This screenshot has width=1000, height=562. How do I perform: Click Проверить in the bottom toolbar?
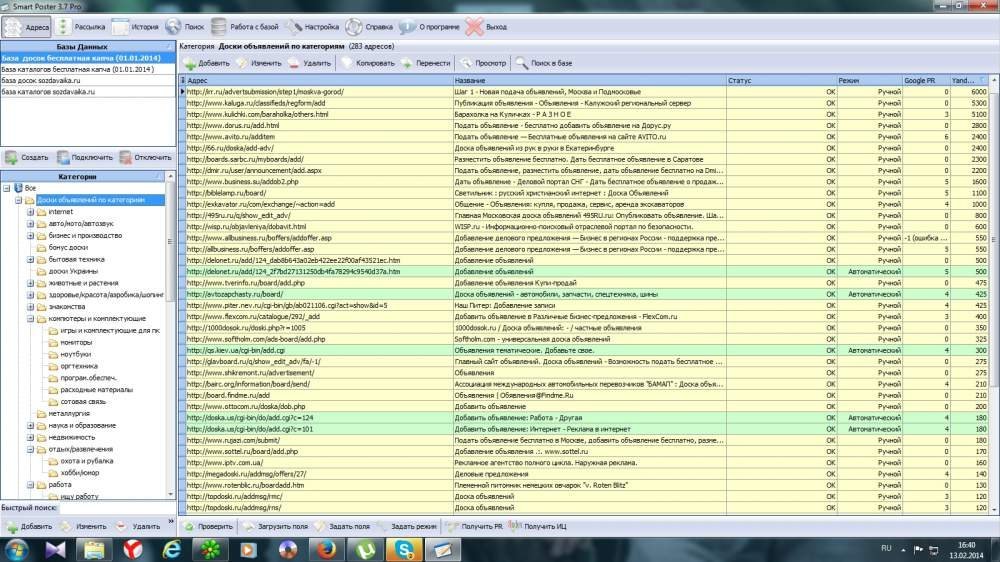coord(208,526)
